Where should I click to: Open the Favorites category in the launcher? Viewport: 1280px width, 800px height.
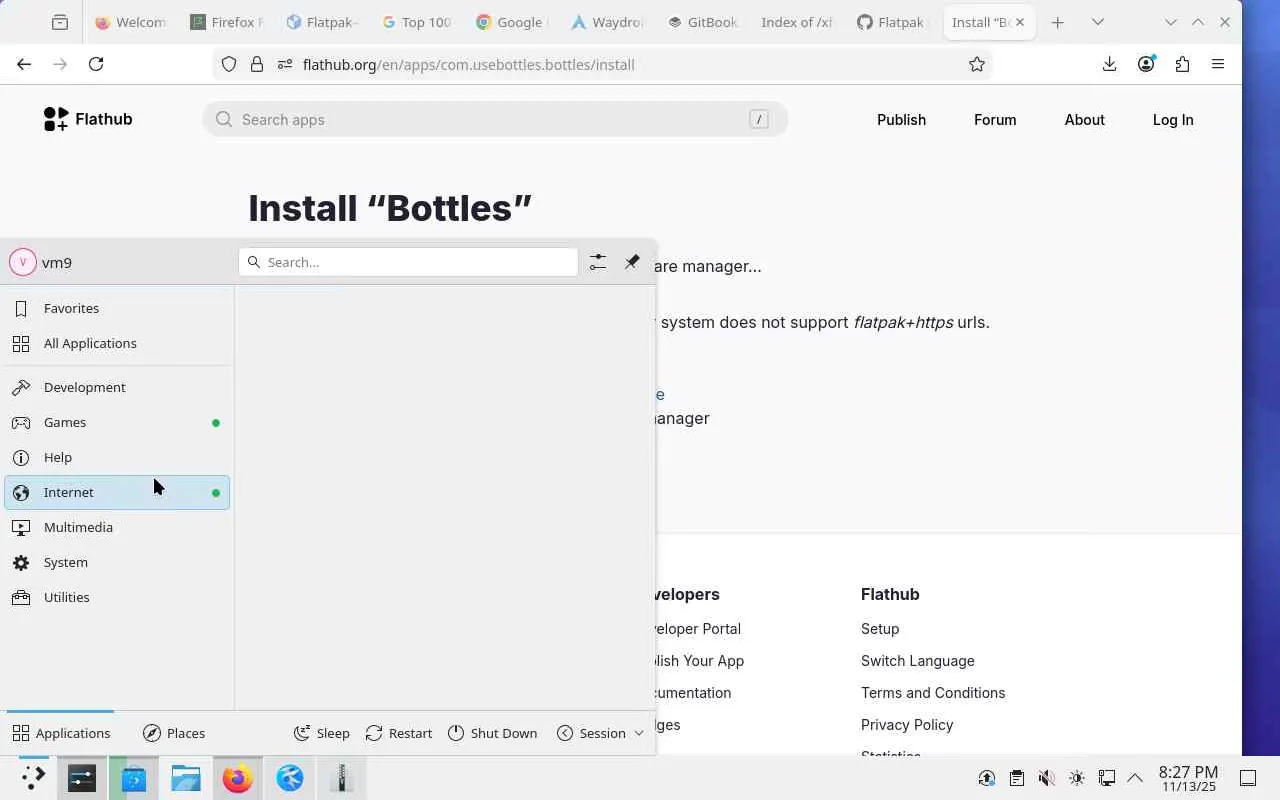click(x=117, y=308)
